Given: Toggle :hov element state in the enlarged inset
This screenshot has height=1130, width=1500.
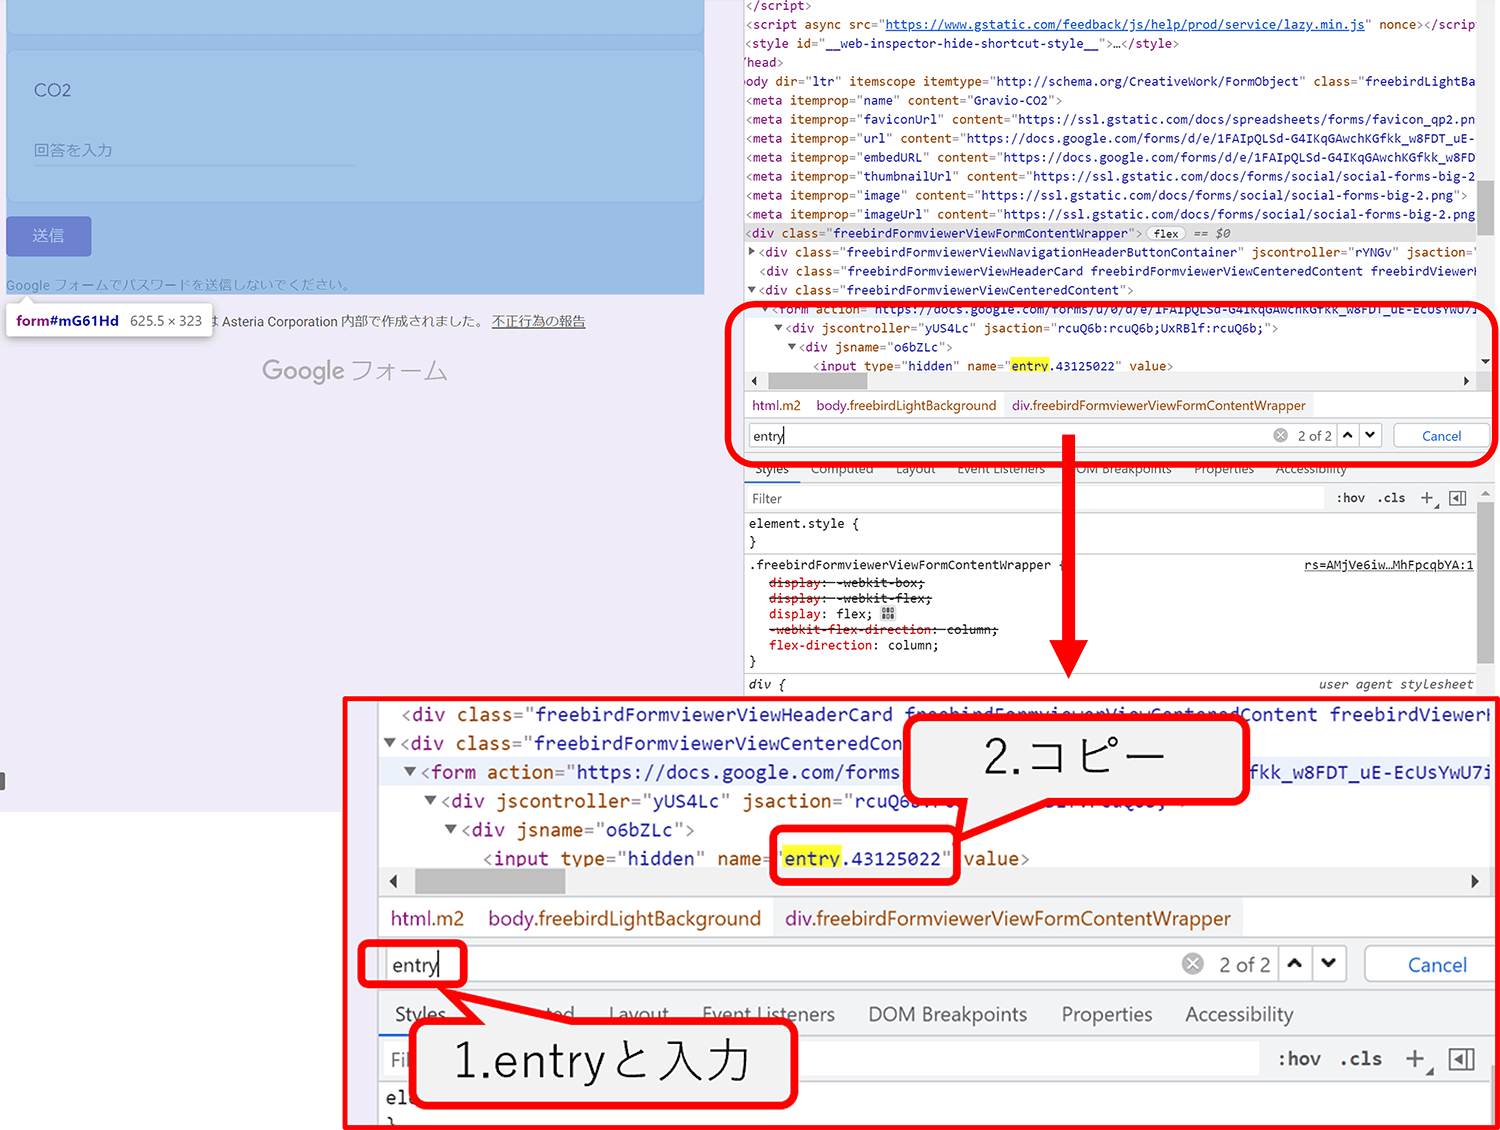Looking at the screenshot, I should coord(1299,1059).
